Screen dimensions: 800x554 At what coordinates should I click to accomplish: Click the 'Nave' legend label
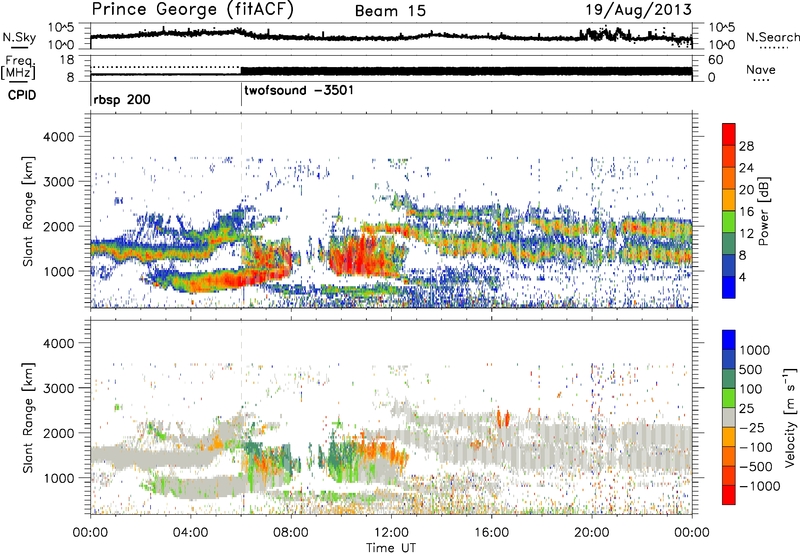(761, 69)
